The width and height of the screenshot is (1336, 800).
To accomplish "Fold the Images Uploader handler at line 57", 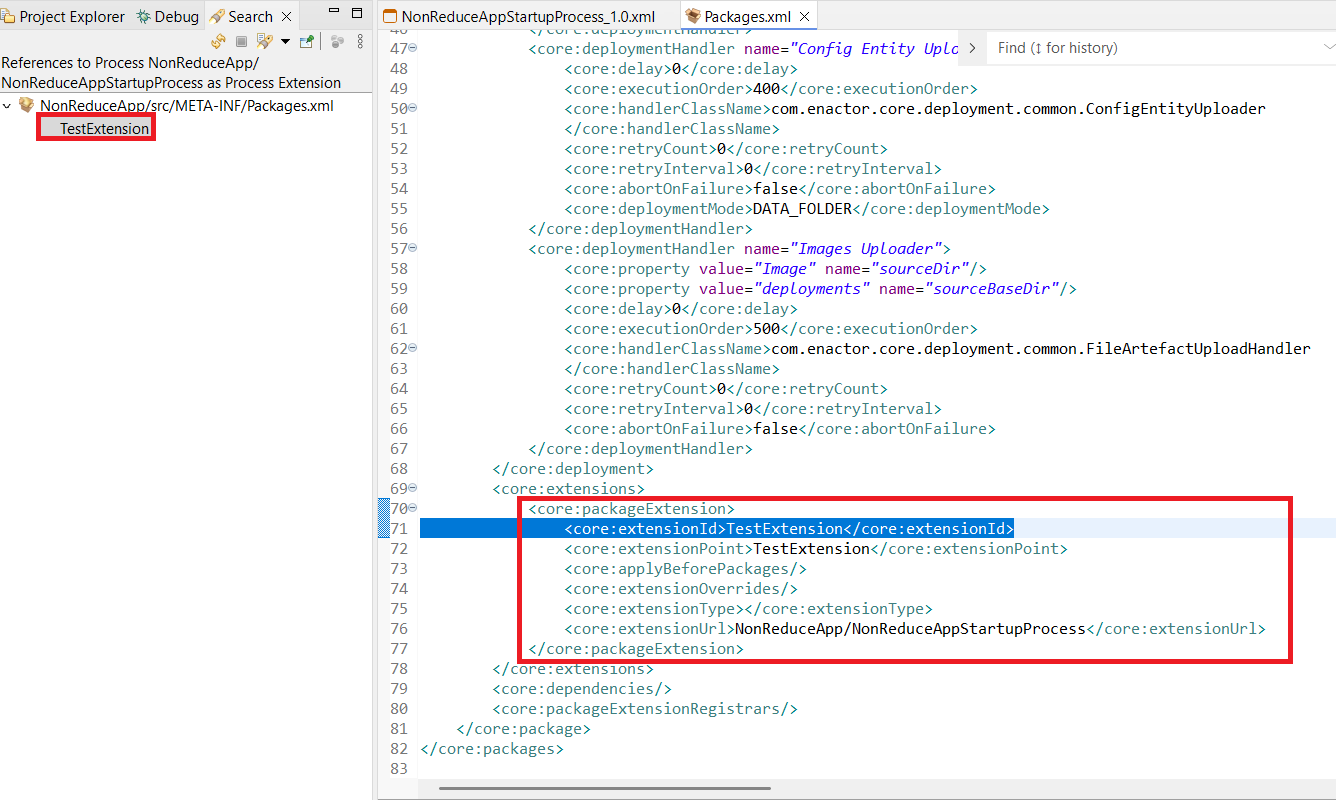I will [x=414, y=249].
